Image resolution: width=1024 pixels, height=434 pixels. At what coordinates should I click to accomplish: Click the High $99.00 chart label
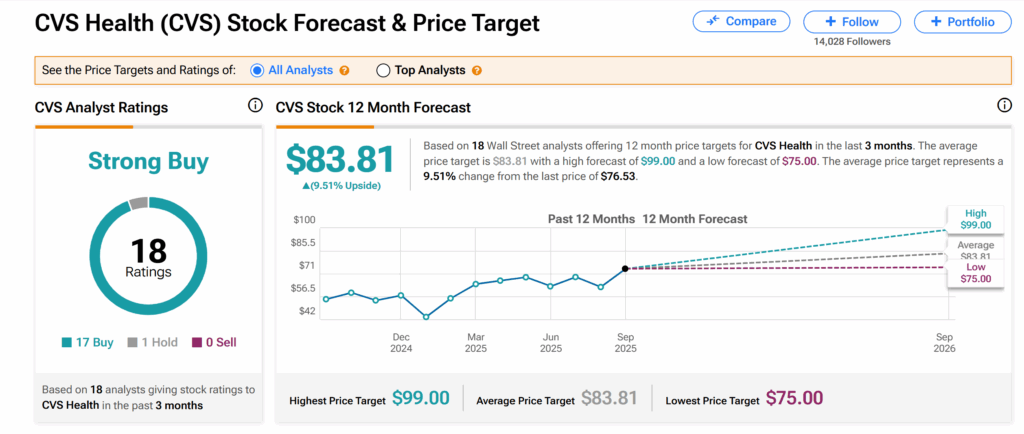[976, 219]
